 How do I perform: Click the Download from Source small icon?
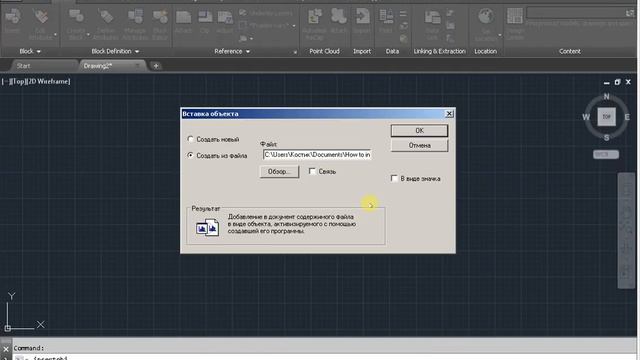[x=450, y=14]
